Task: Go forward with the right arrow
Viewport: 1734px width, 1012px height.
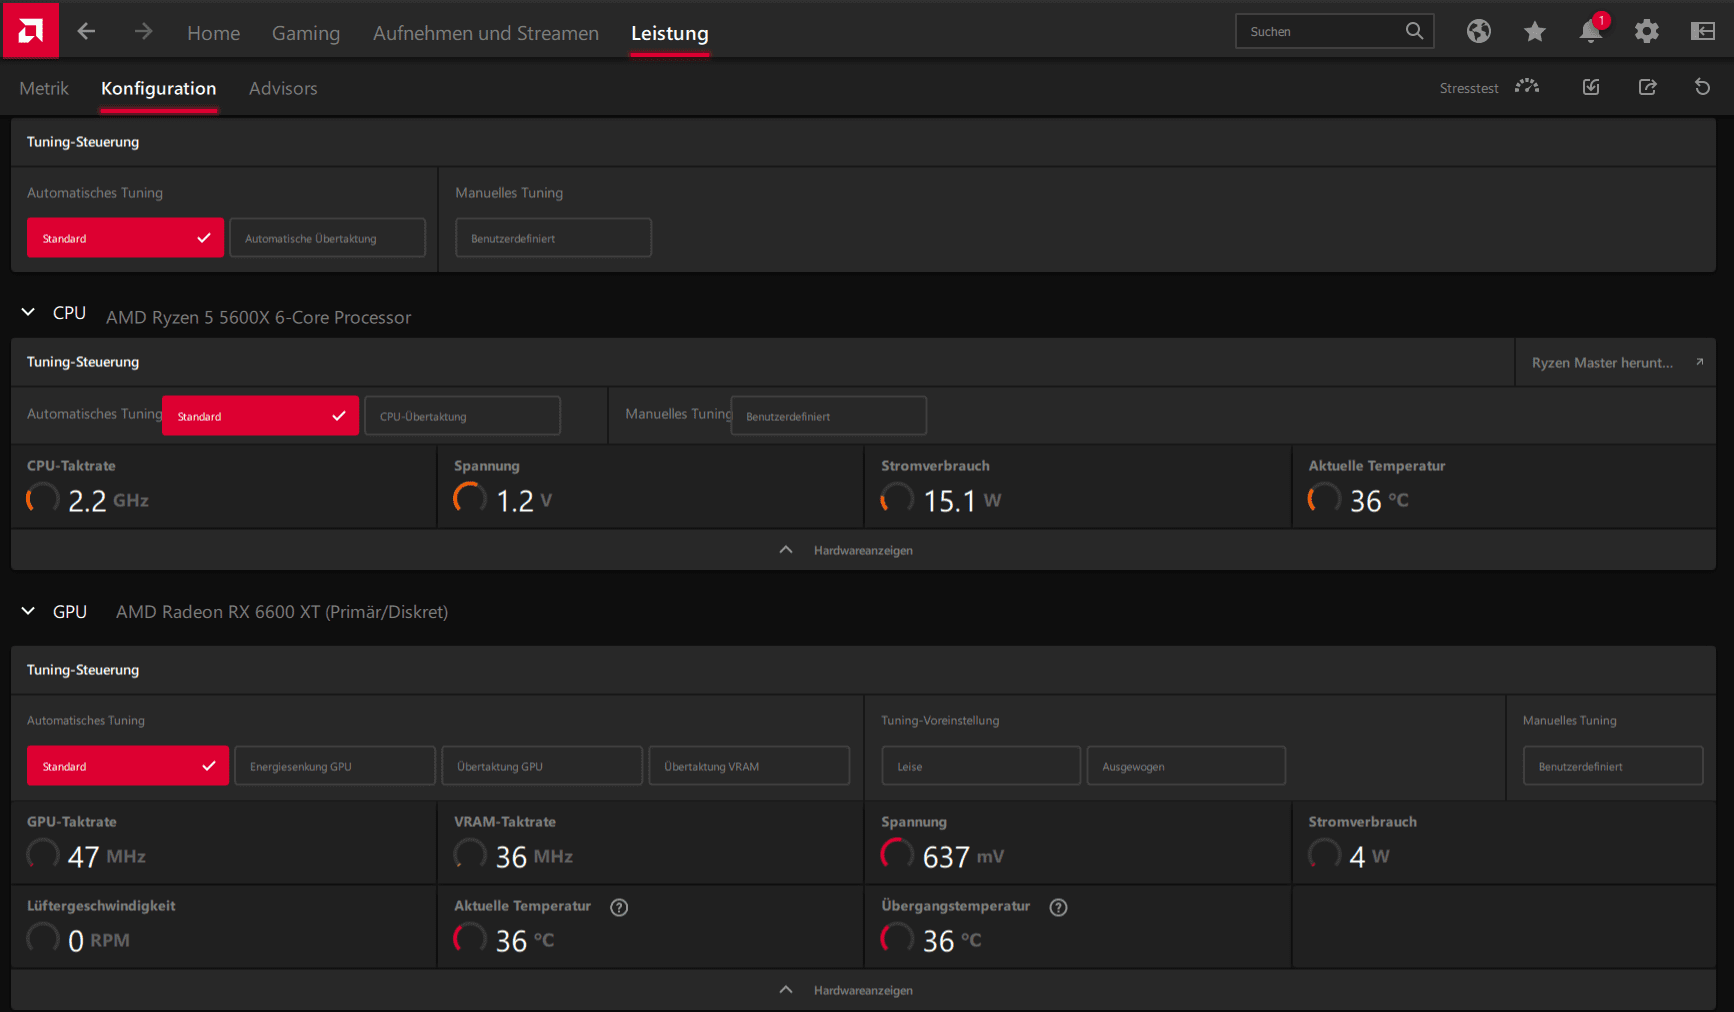Action: pos(143,31)
